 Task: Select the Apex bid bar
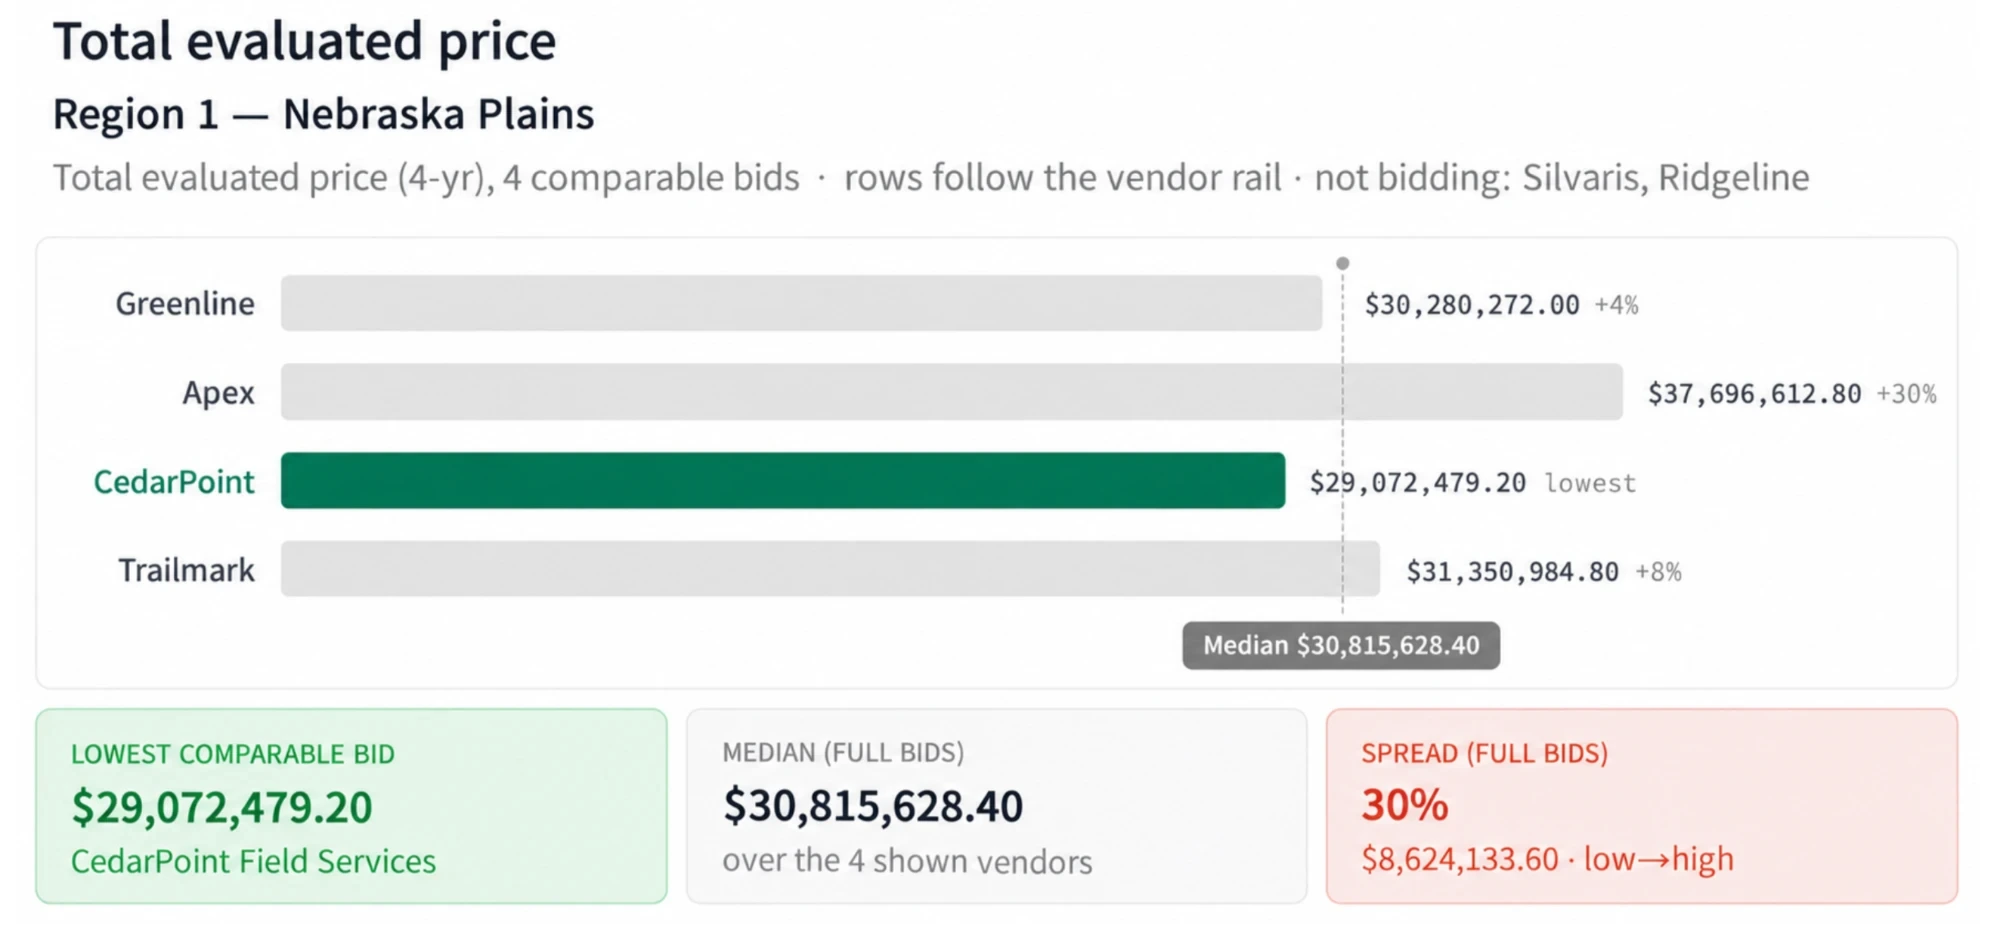pyautogui.click(x=951, y=392)
